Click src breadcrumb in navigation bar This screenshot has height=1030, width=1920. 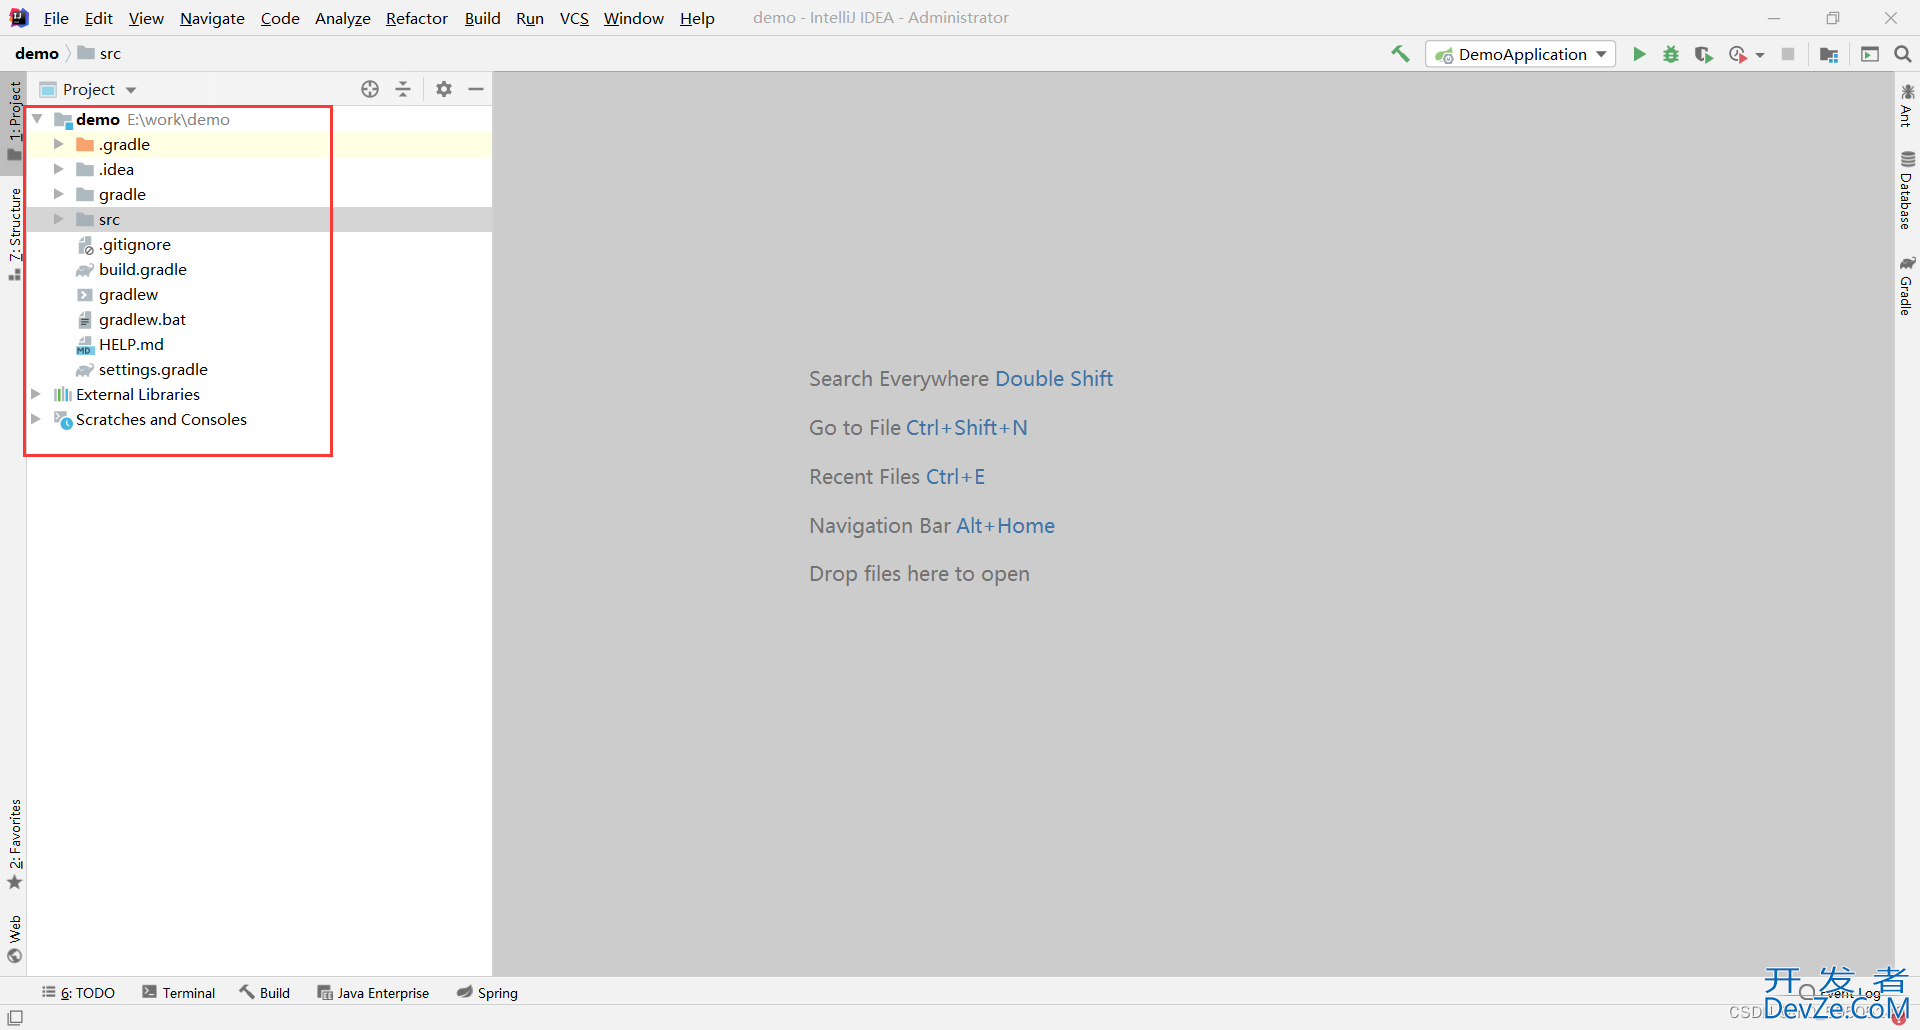click(x=100, y=54)
